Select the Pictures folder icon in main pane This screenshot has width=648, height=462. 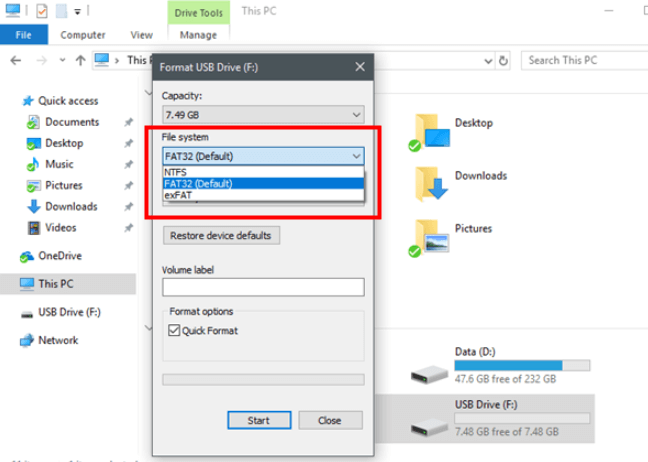pos(429,238)
